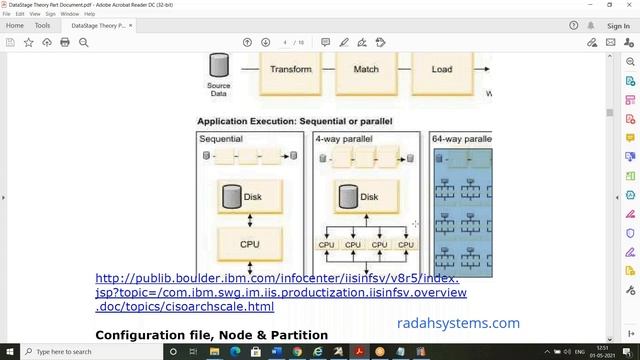Launch Microsoft Edge from taskbar
This screenshot has height=360, width=640.
coord(235,351)
